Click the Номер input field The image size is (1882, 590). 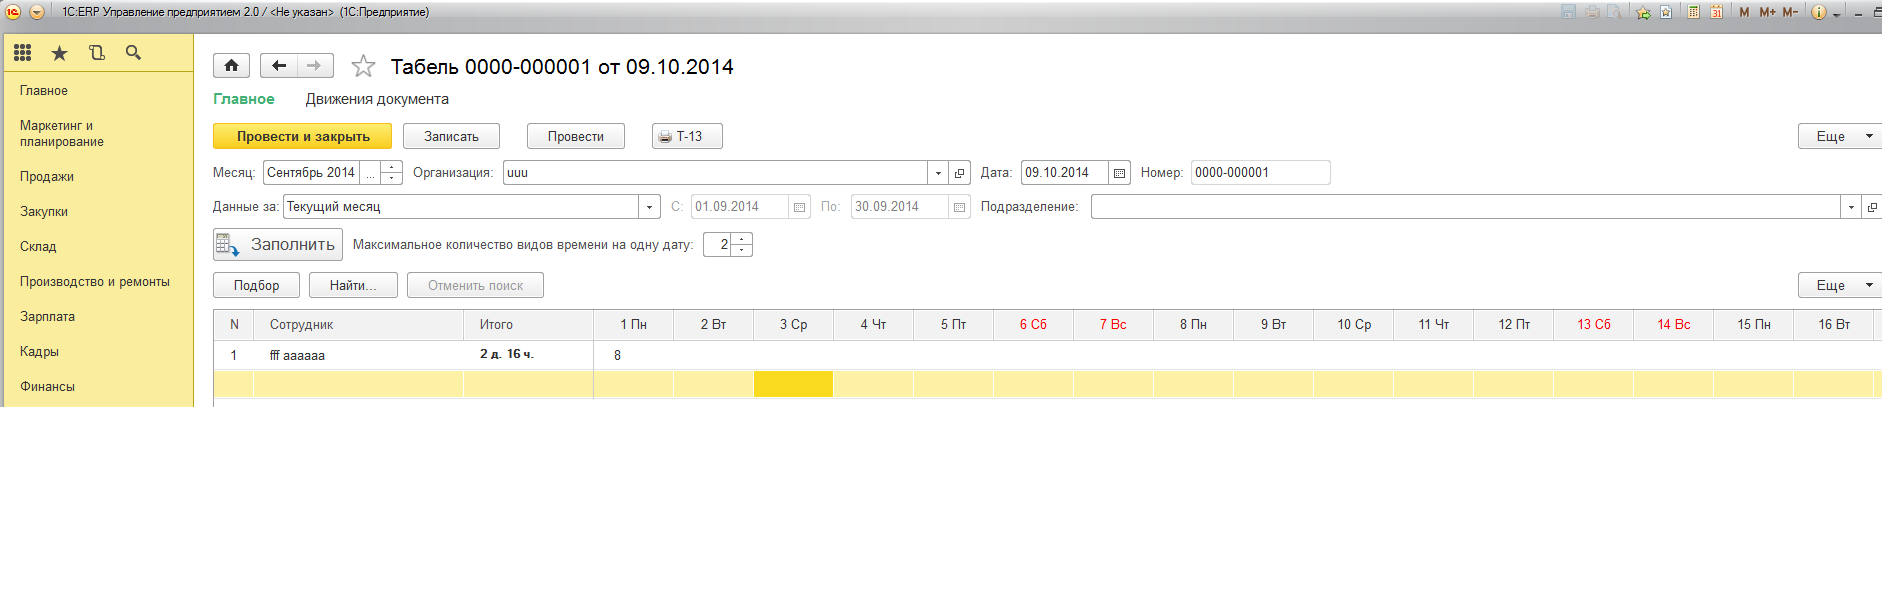(1260, 173)
